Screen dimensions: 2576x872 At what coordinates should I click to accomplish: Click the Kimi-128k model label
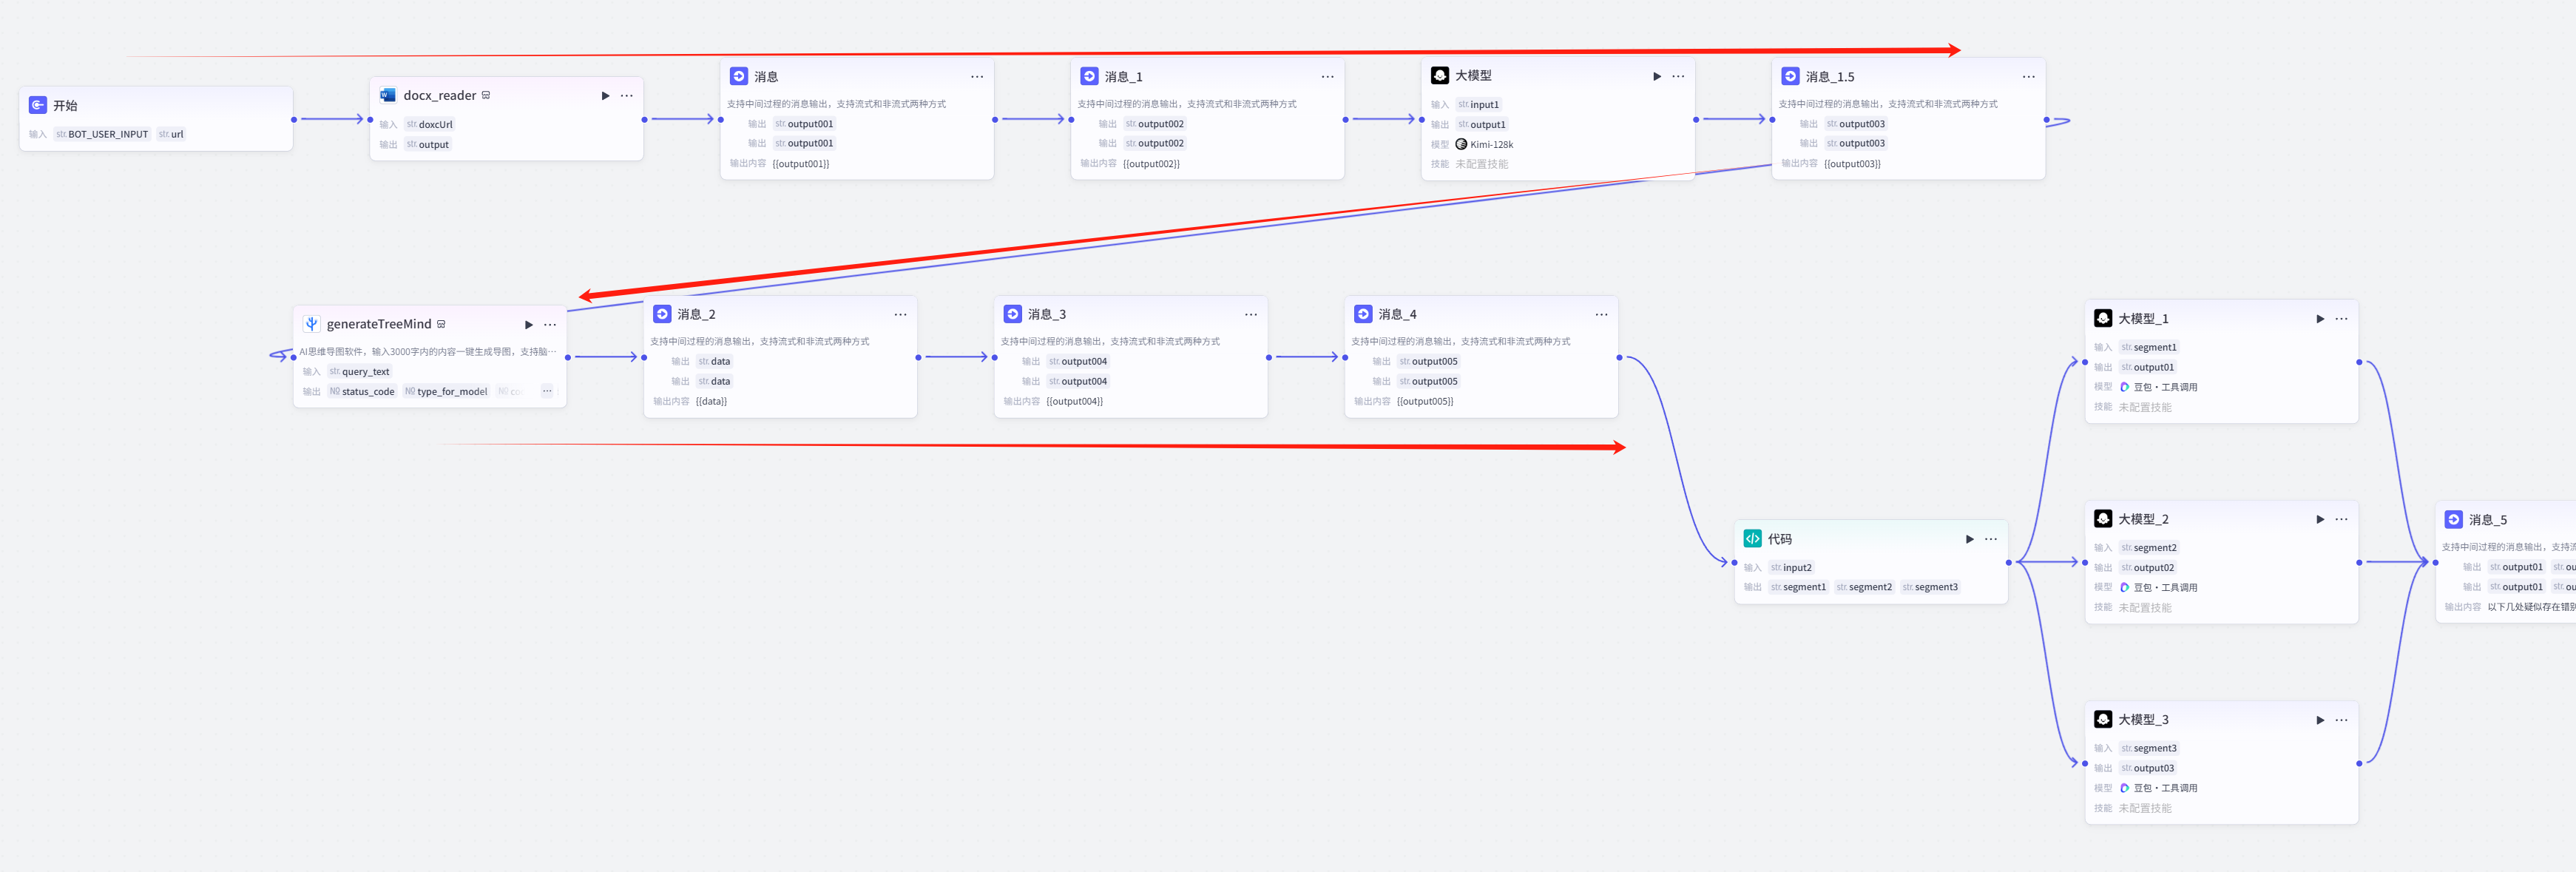tap(1491, 144)
